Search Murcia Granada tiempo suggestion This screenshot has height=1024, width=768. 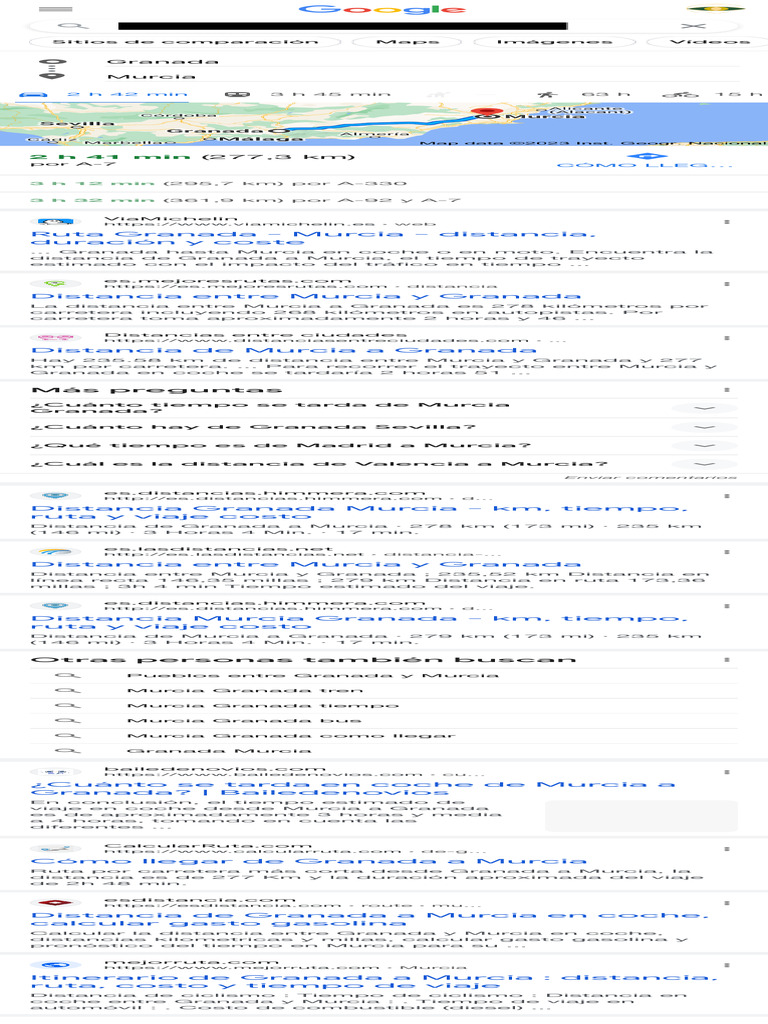point(384,705)
